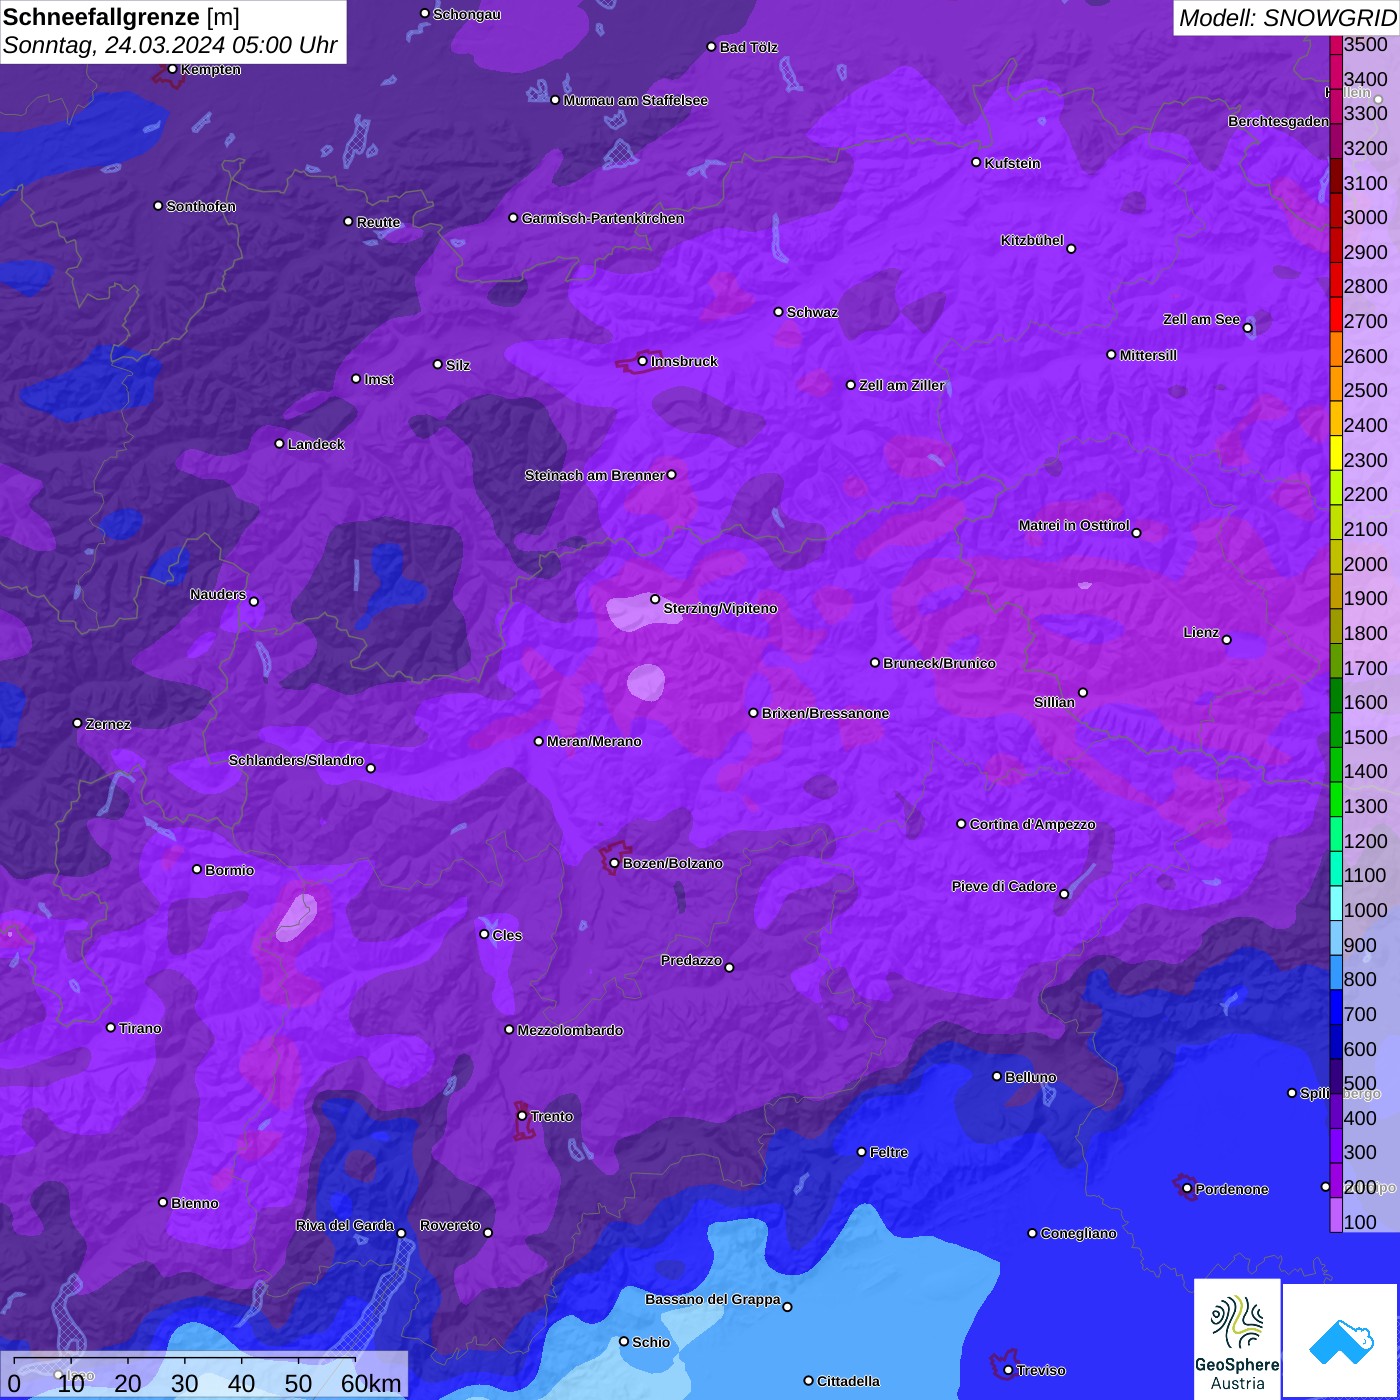Click the Schio label
Screen dimensions: 1400x1400
click(x=651, y=1342)
